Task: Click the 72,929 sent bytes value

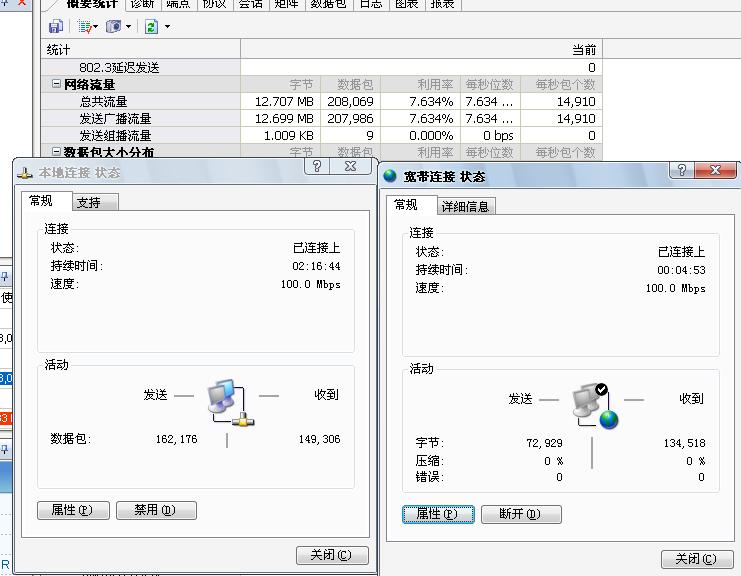Action: [544, 443]
